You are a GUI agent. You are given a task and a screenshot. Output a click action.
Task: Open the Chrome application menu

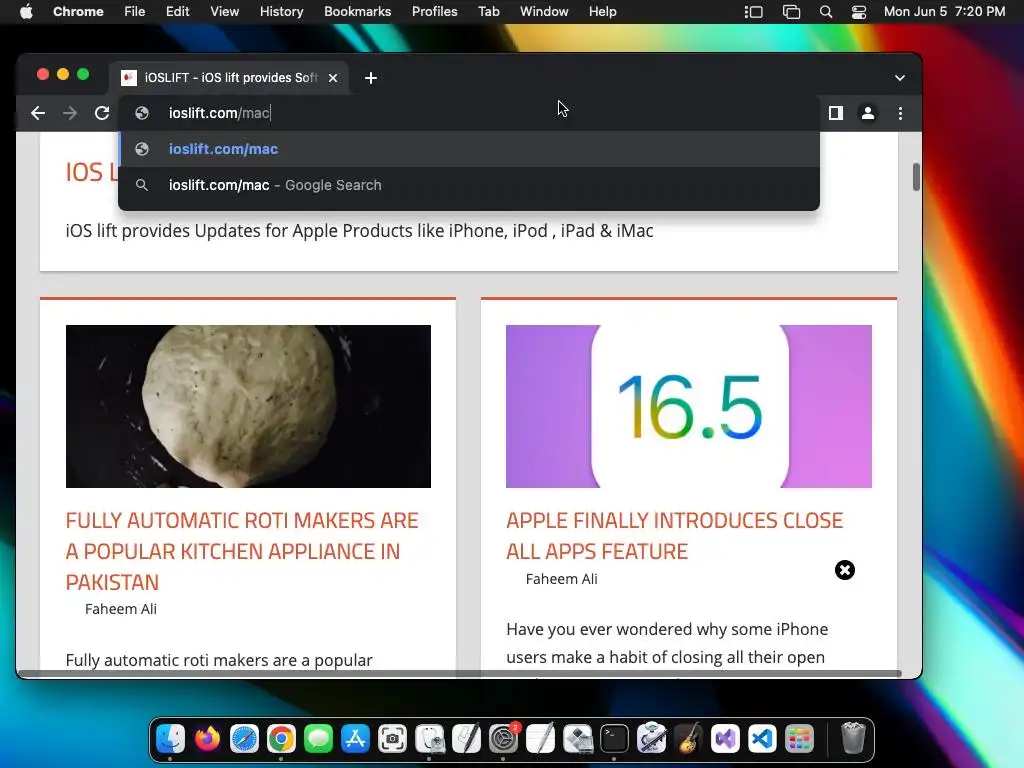(78, 12)
